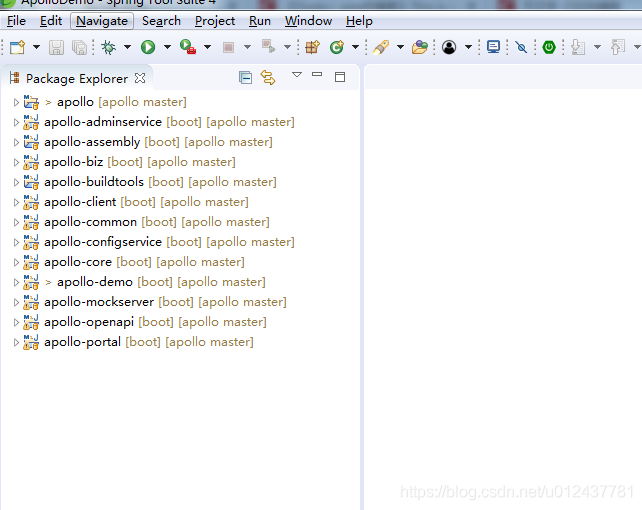This screenshot has width=642, height=510.
Task: Click the Next Annotation icon
Action: pos(578,47)
